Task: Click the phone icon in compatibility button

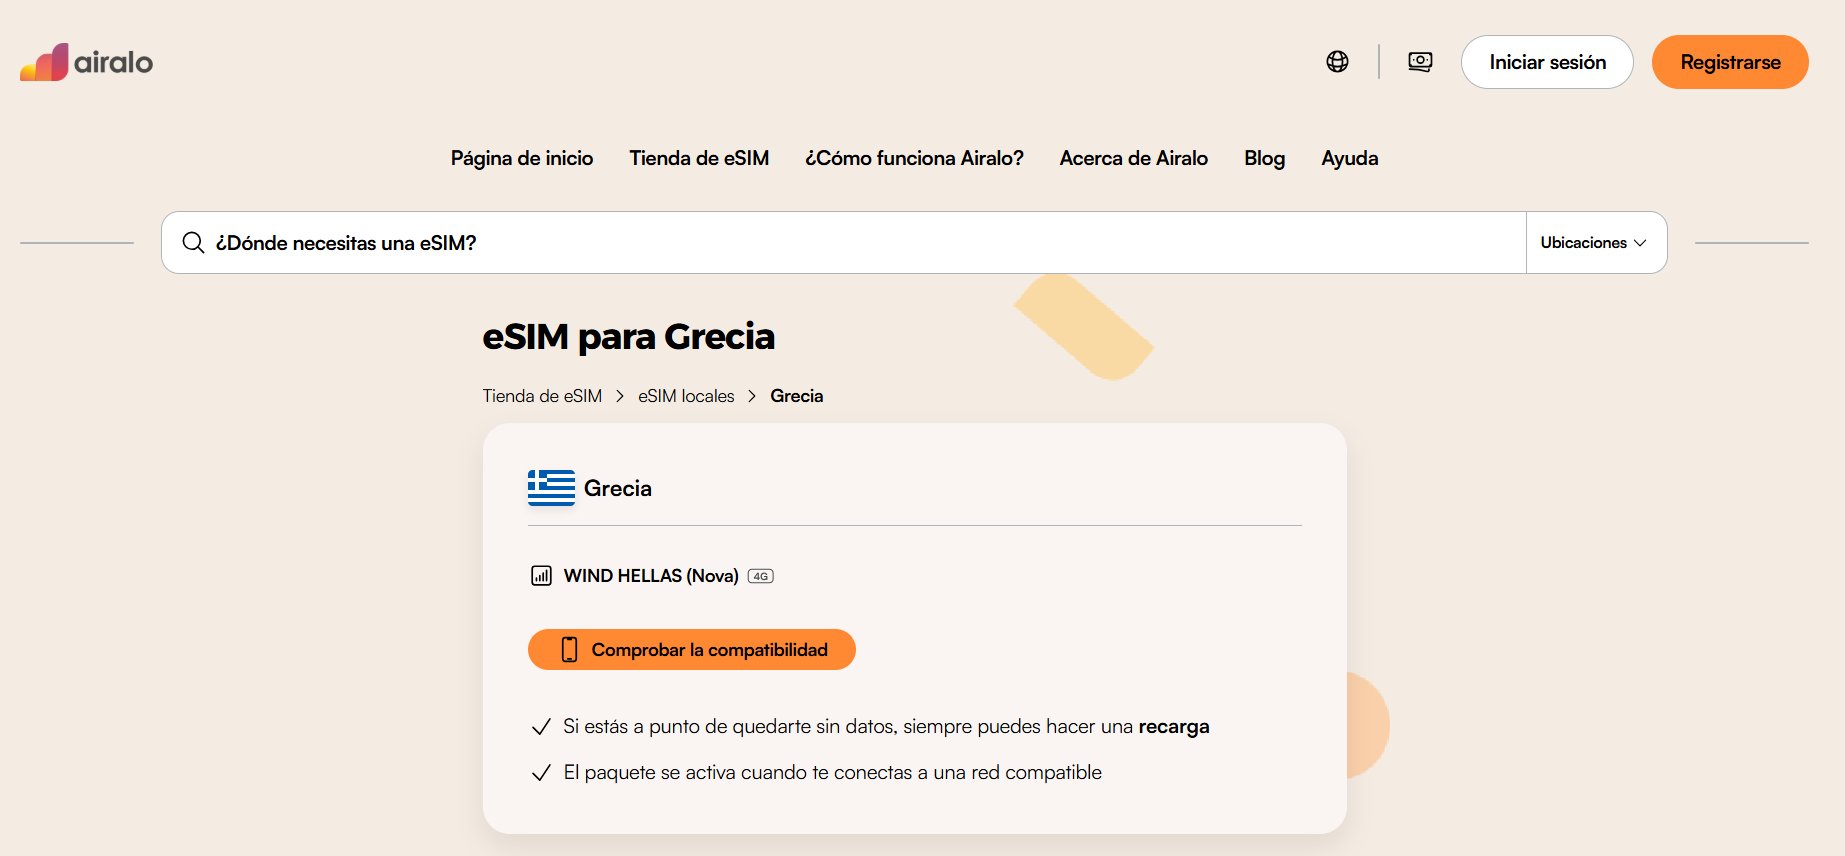Action: [x=569, y=650]
